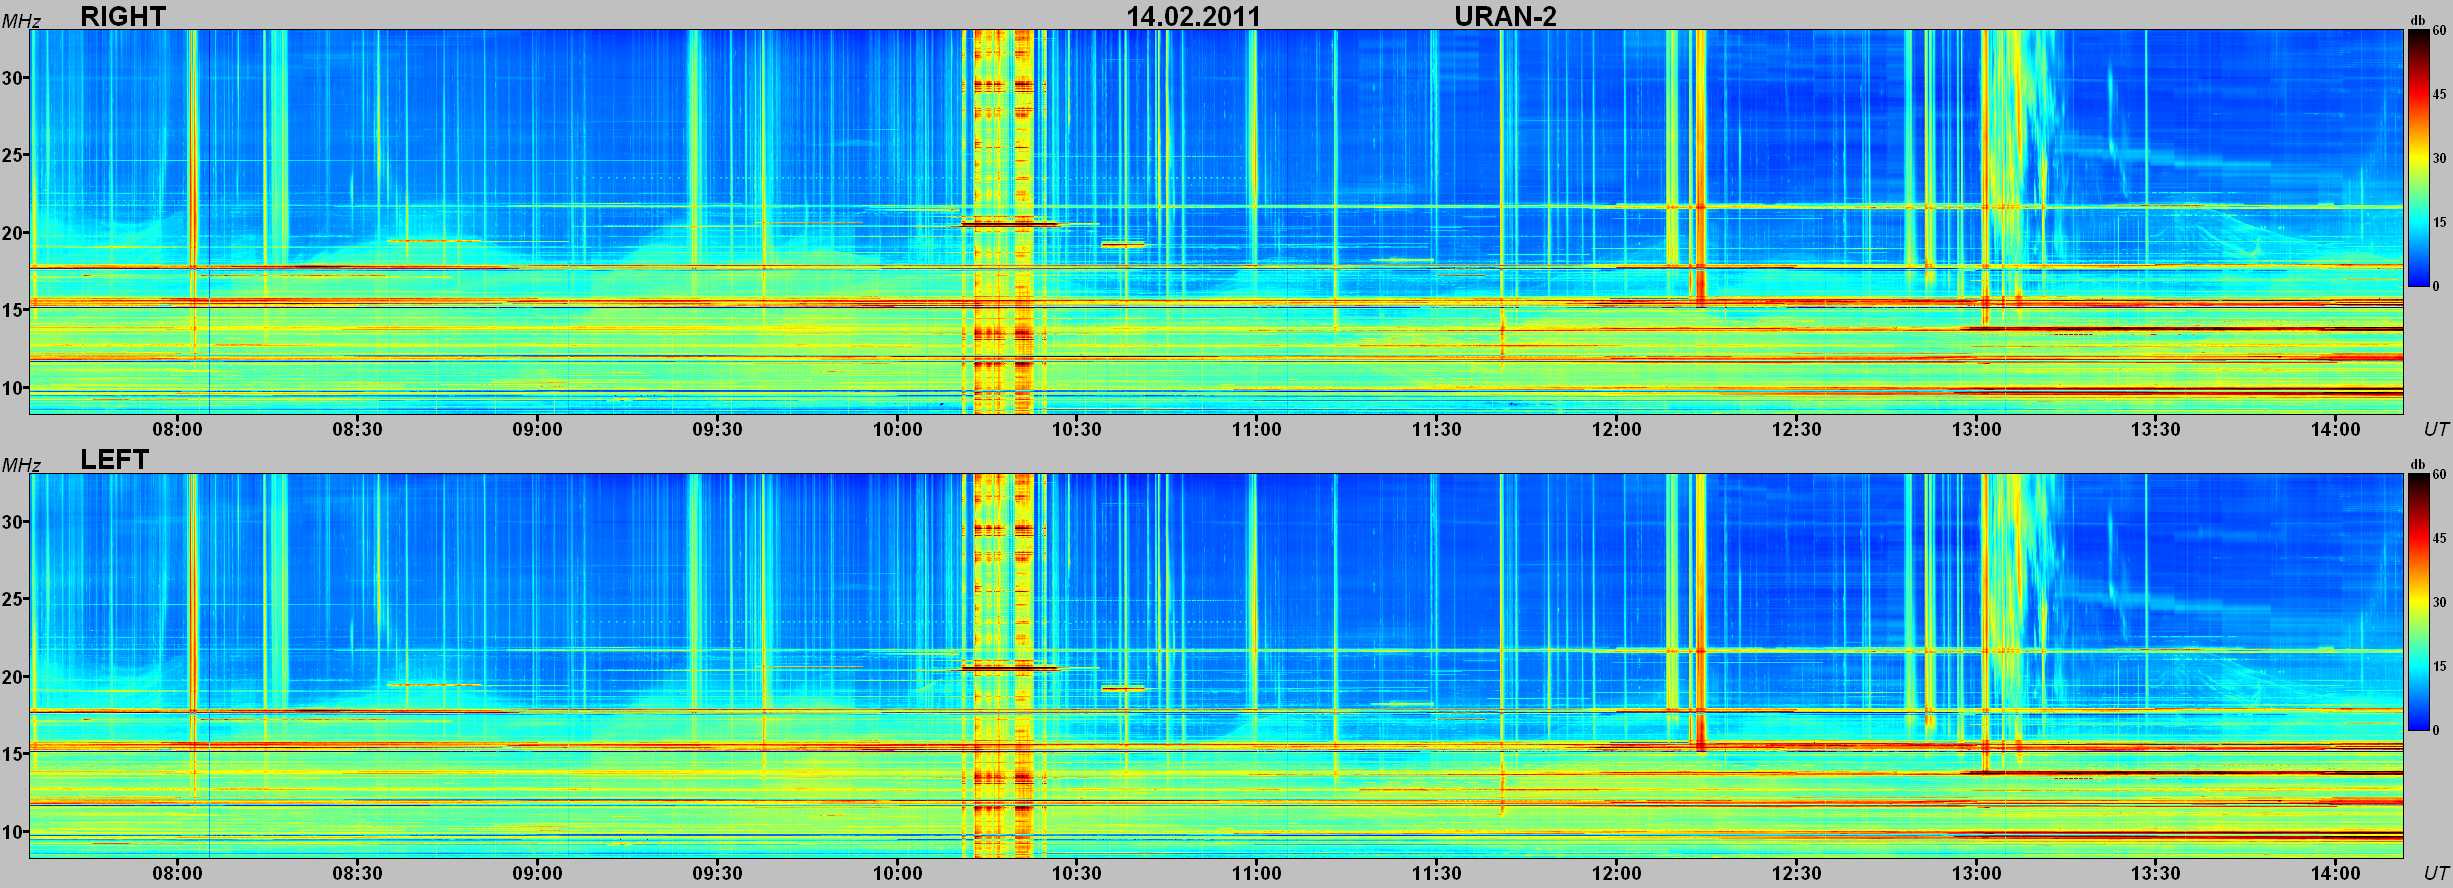Click the 30 MHz tick label of the LEFT panel
This screenshot has height=888, width=2453.
[x=12, y=522]
